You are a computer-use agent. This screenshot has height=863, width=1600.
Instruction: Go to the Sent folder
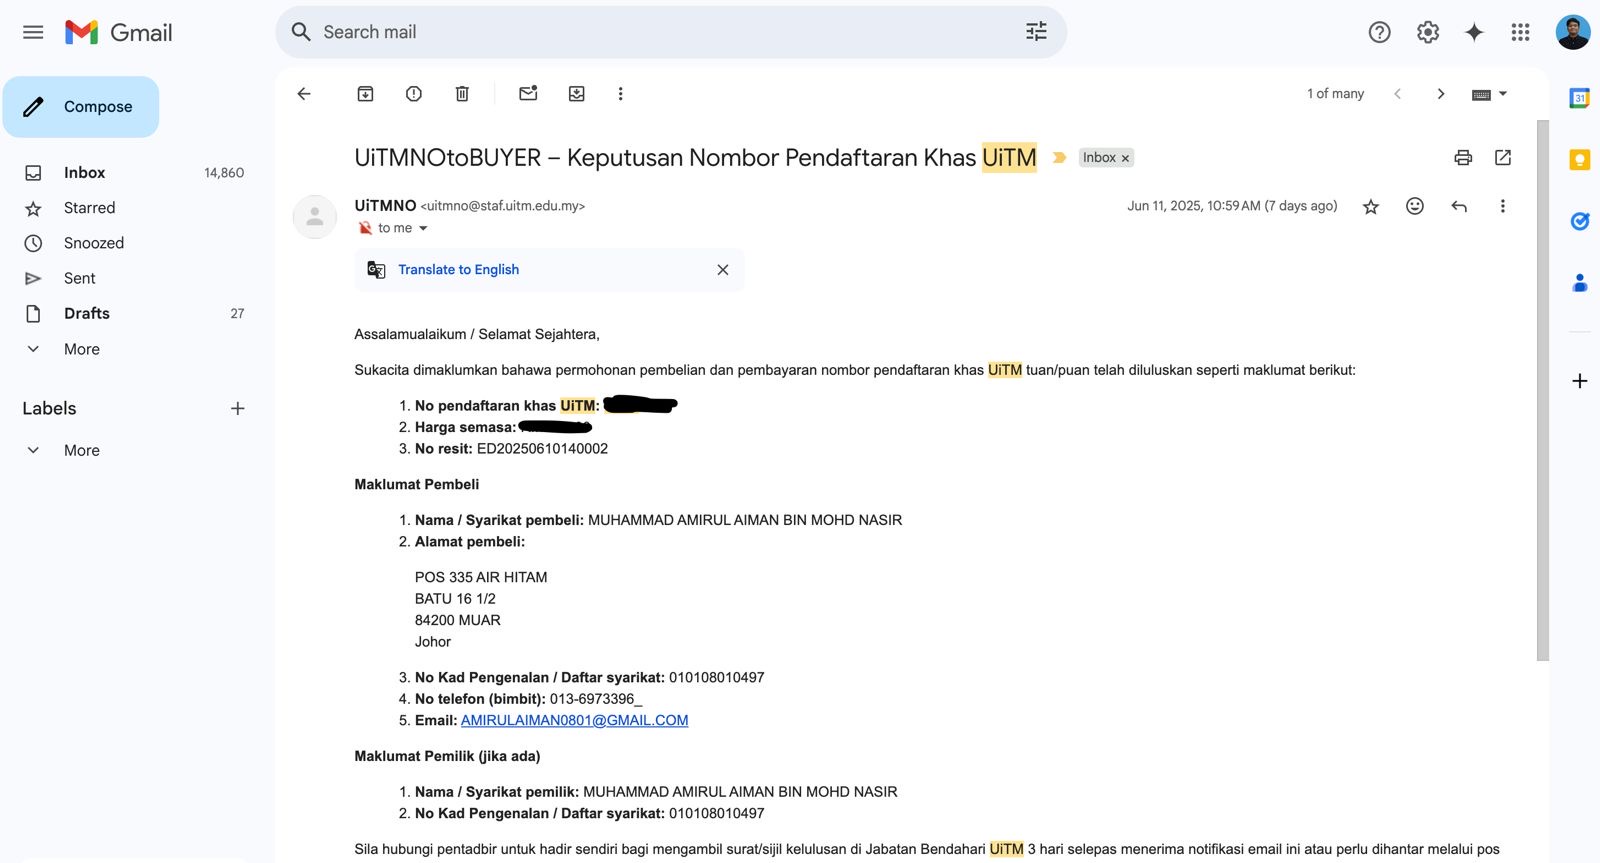tap(80, 278)
